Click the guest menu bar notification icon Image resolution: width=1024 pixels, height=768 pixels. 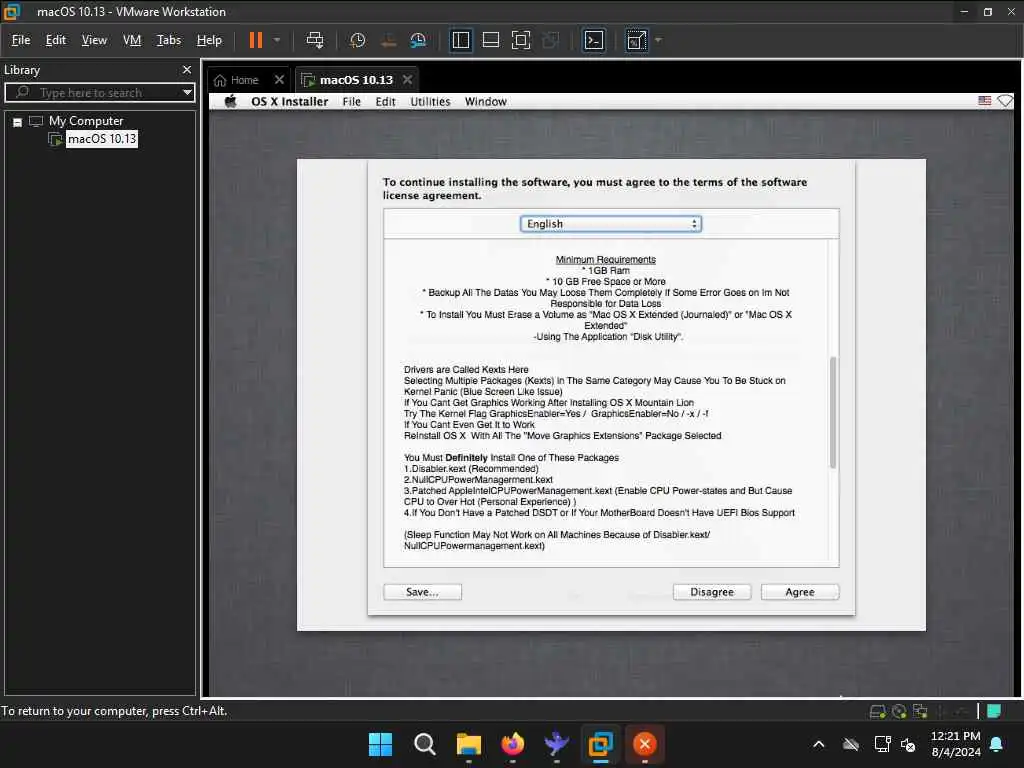[1005, 101]
